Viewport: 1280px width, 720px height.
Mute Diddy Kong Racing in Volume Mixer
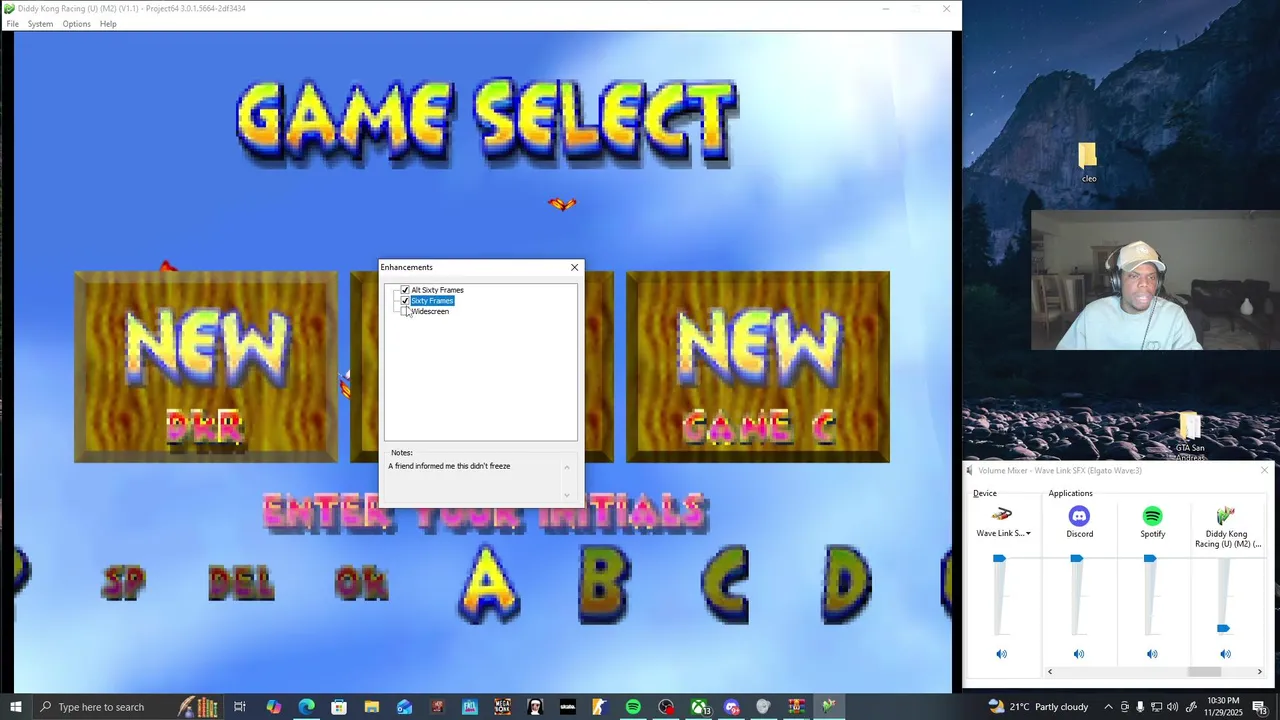coord(1225,654)
